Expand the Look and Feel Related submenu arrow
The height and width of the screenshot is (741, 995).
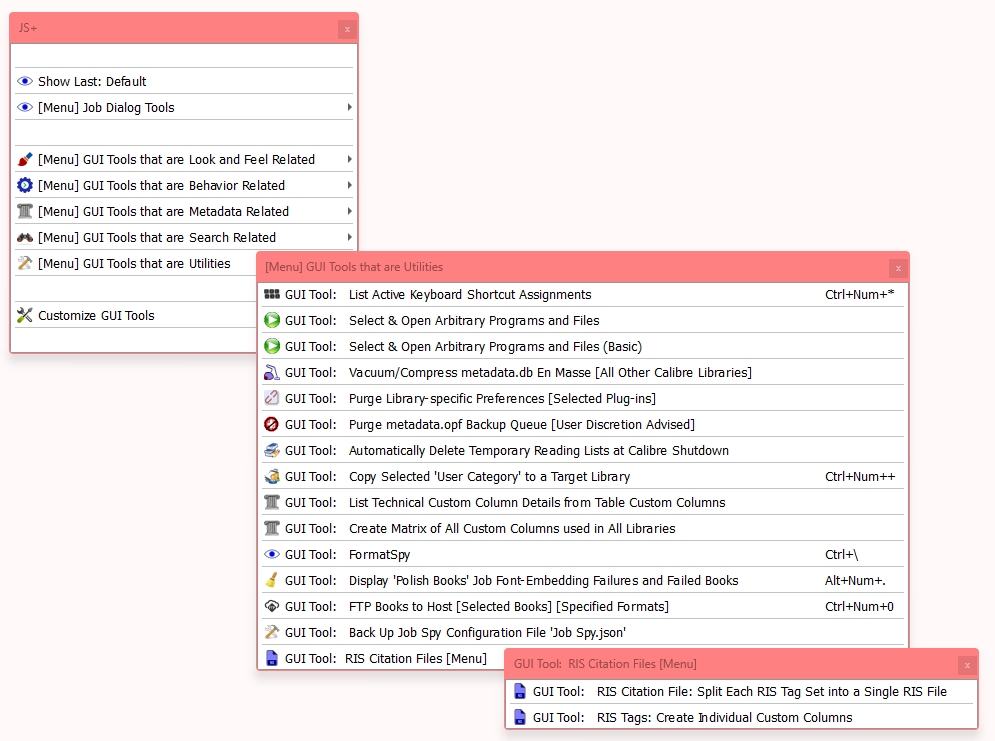(x=350, y=159)
